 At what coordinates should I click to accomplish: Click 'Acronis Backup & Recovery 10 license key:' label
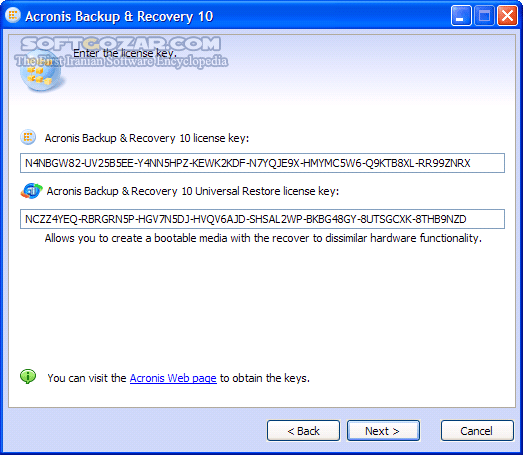[147, 138]
